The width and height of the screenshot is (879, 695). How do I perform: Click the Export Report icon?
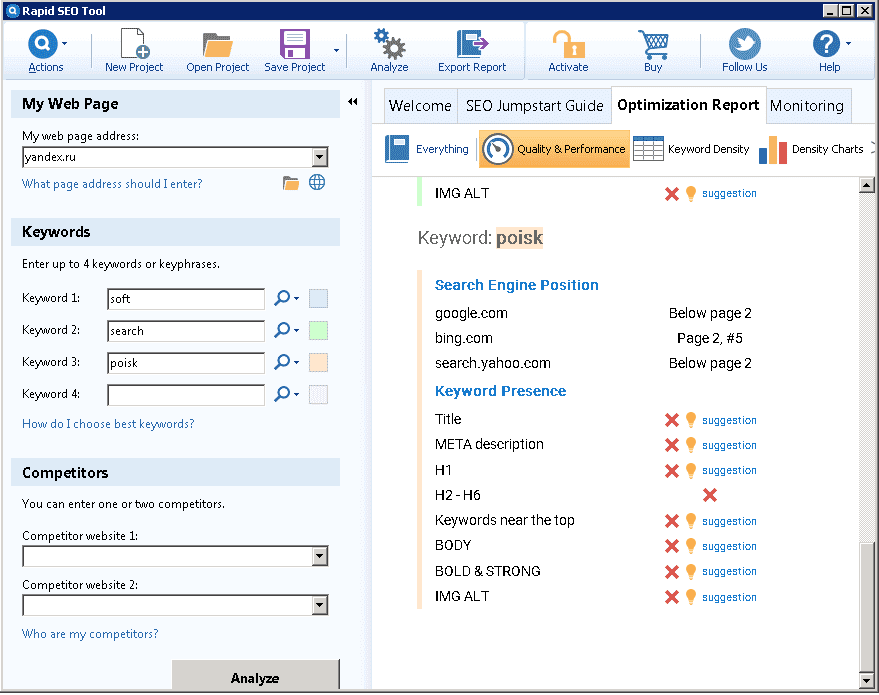click(x=471, y=46)
